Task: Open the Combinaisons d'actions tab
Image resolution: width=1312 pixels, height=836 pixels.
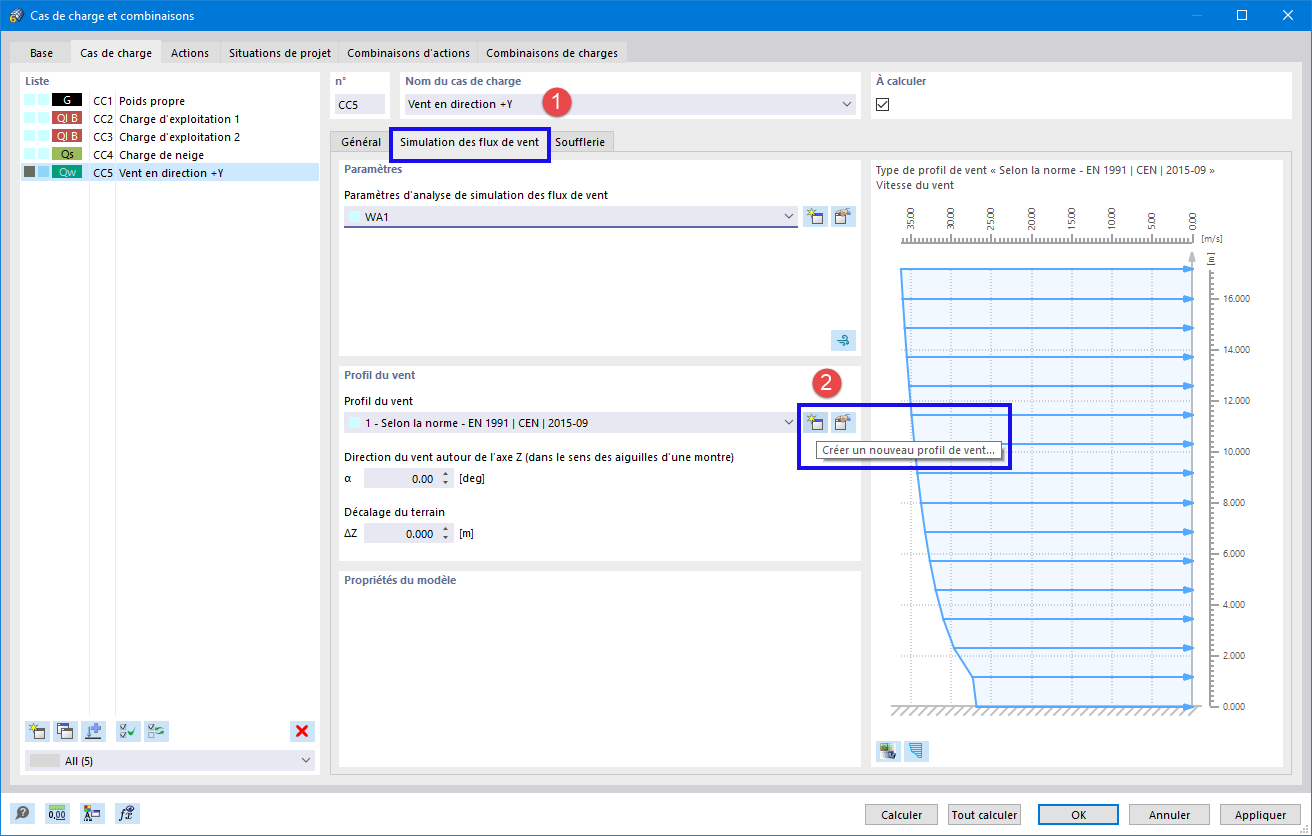Action: [x=408, y=53]
